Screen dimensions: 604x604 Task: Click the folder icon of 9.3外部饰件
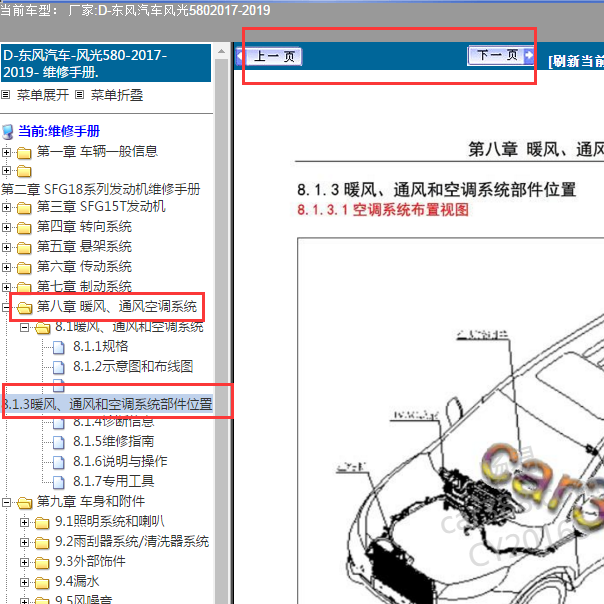[42, 562]
